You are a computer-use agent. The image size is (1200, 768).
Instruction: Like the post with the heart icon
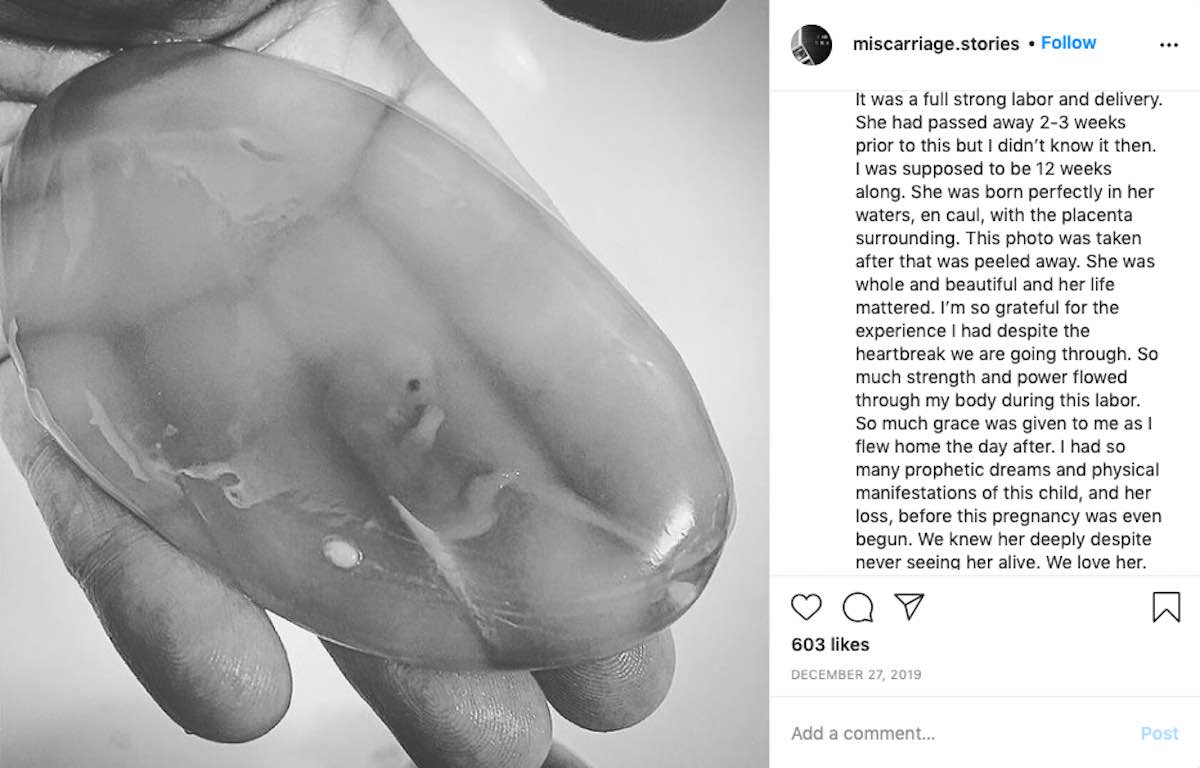click(806, 607)
